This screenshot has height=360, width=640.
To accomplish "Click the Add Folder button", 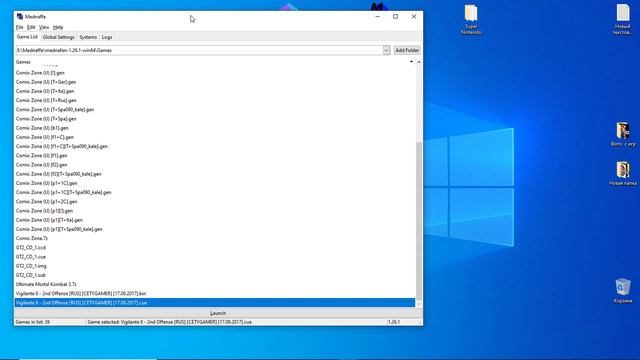I will [x=407, y=50].
